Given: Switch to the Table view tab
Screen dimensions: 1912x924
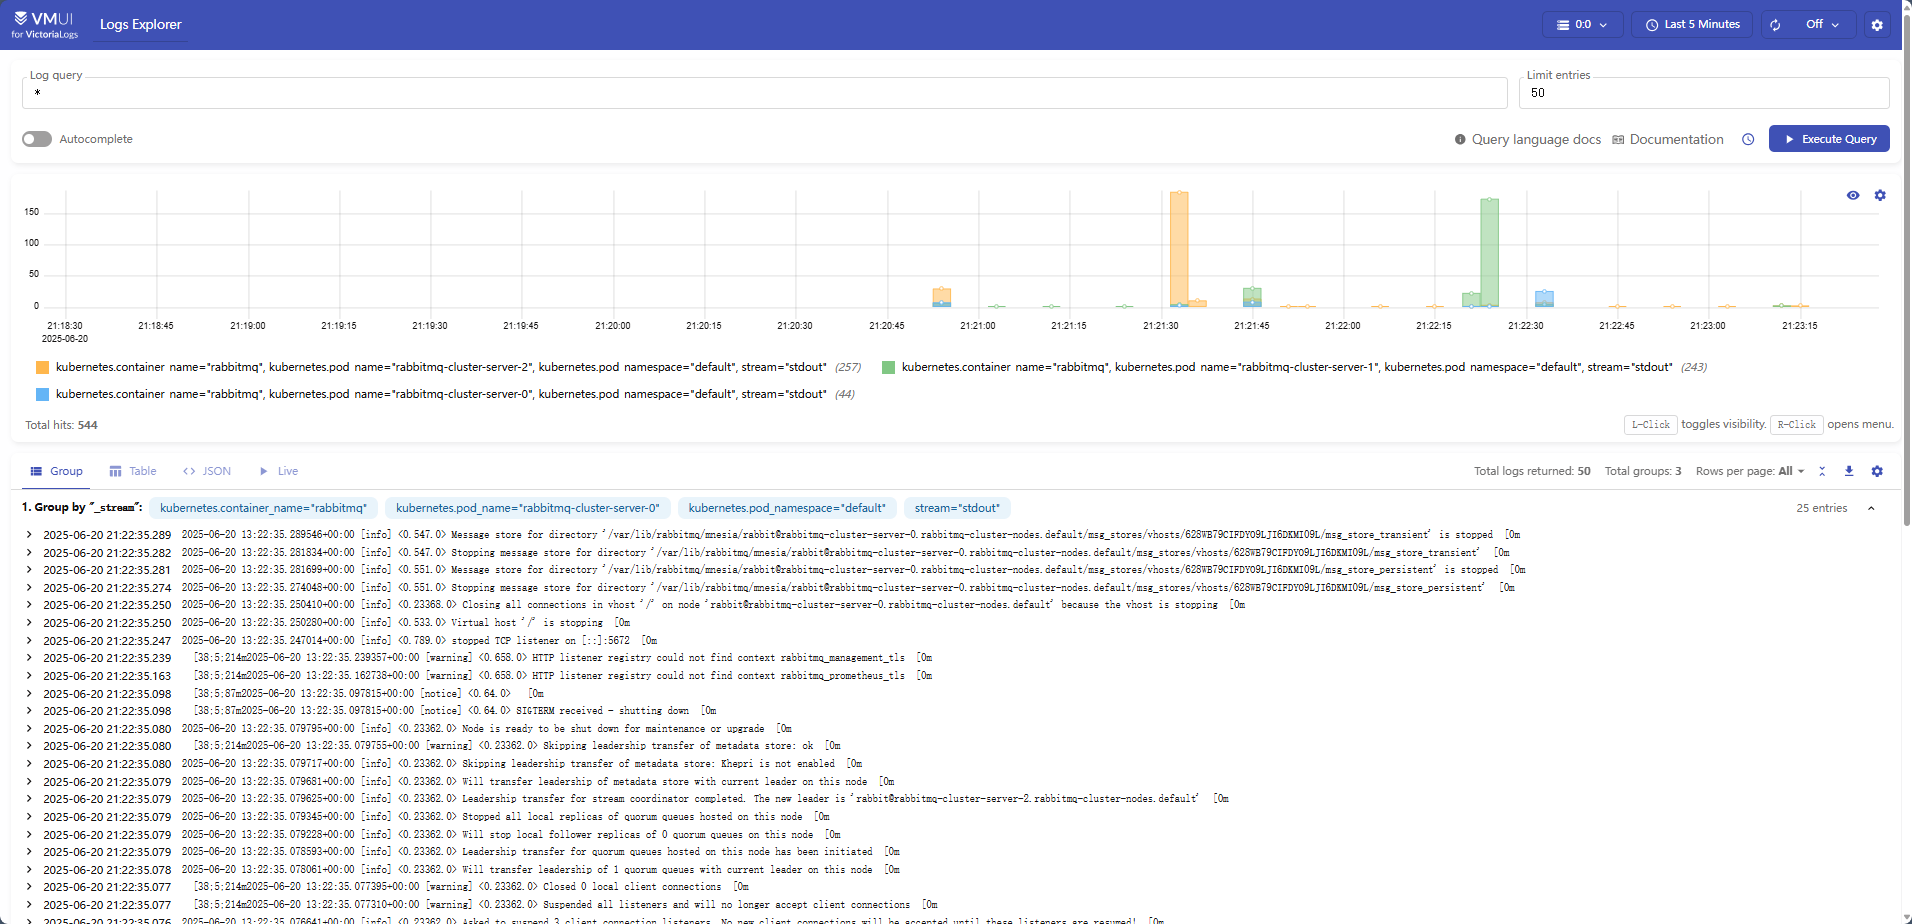Looking at the screenshot, I should [133, 470].
